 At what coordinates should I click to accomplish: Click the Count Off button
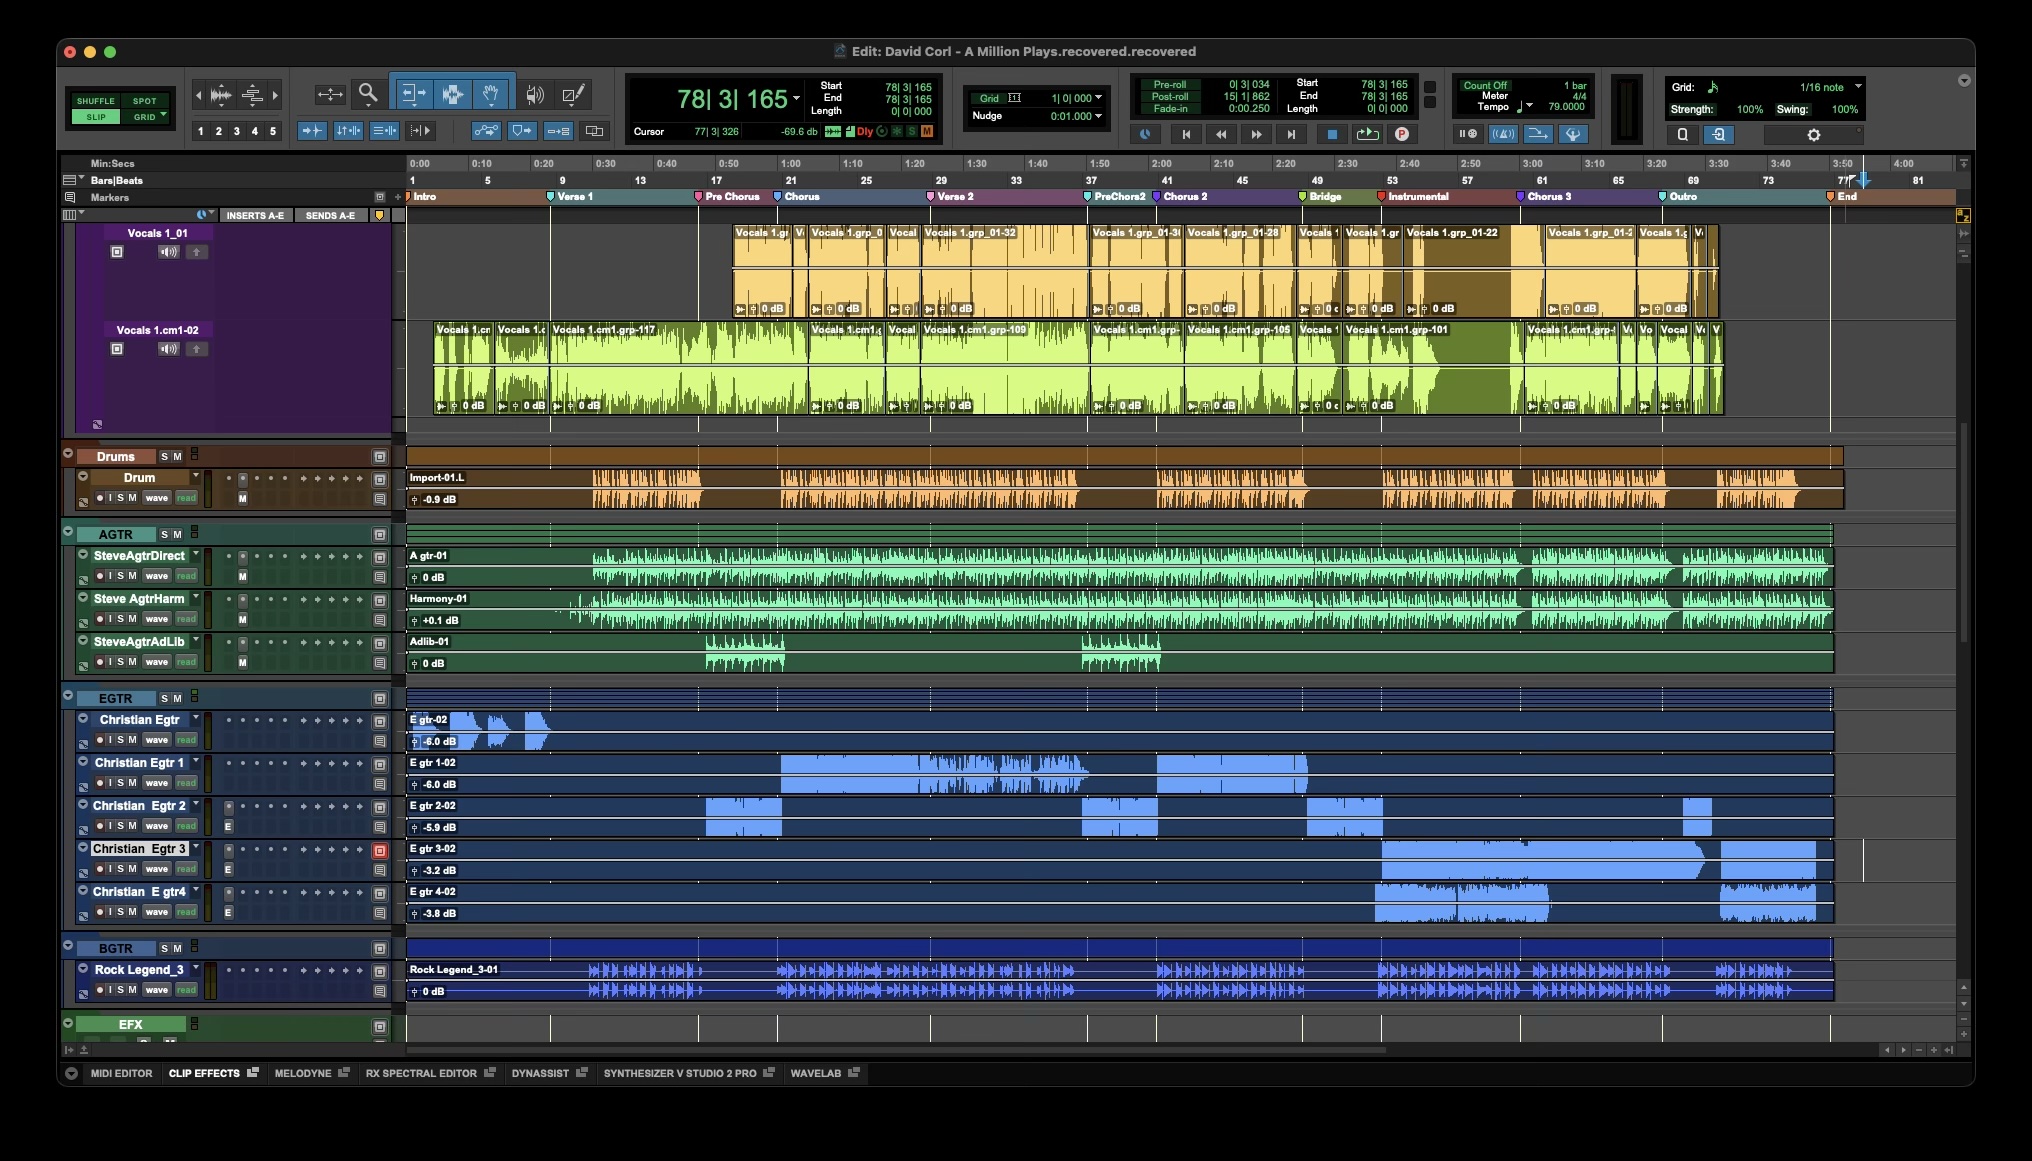click(x=1485, y=86)
